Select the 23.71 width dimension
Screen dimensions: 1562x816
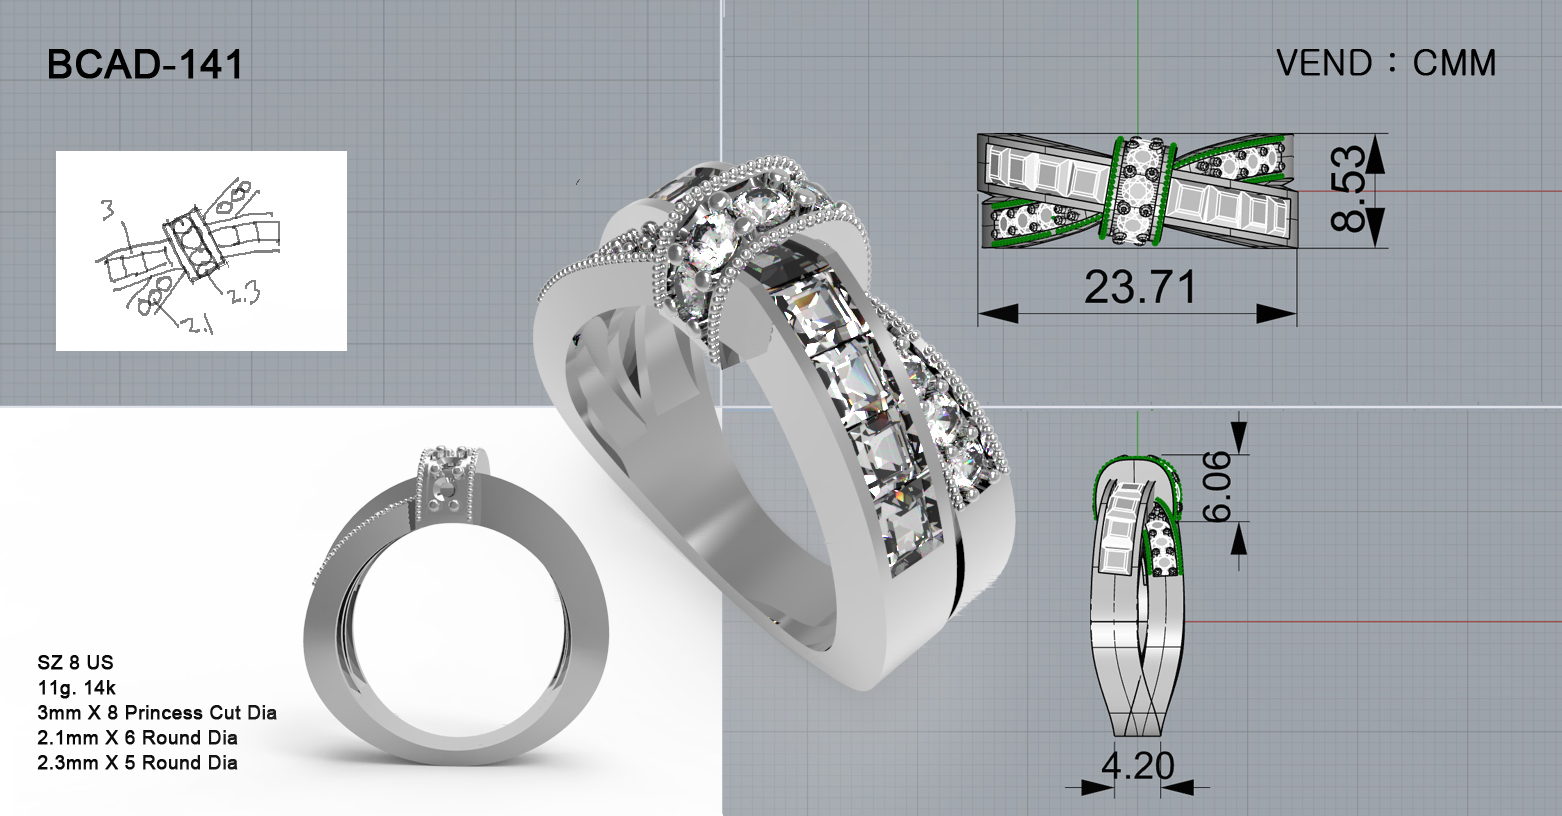tap(1140, 289)
